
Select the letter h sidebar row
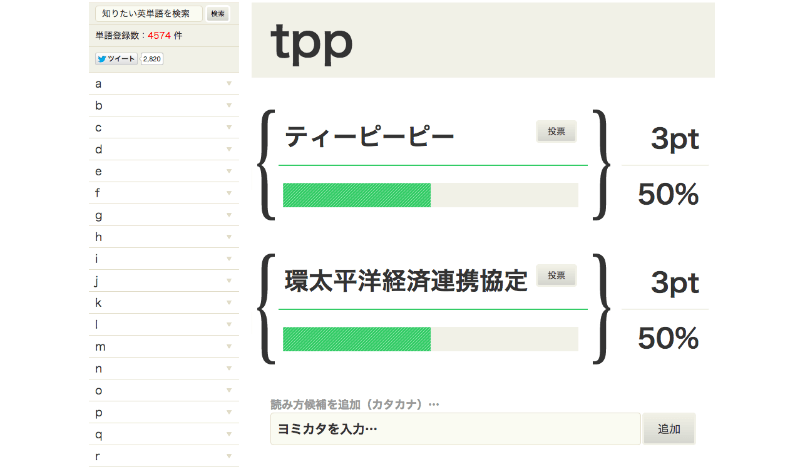coord(164,237)
